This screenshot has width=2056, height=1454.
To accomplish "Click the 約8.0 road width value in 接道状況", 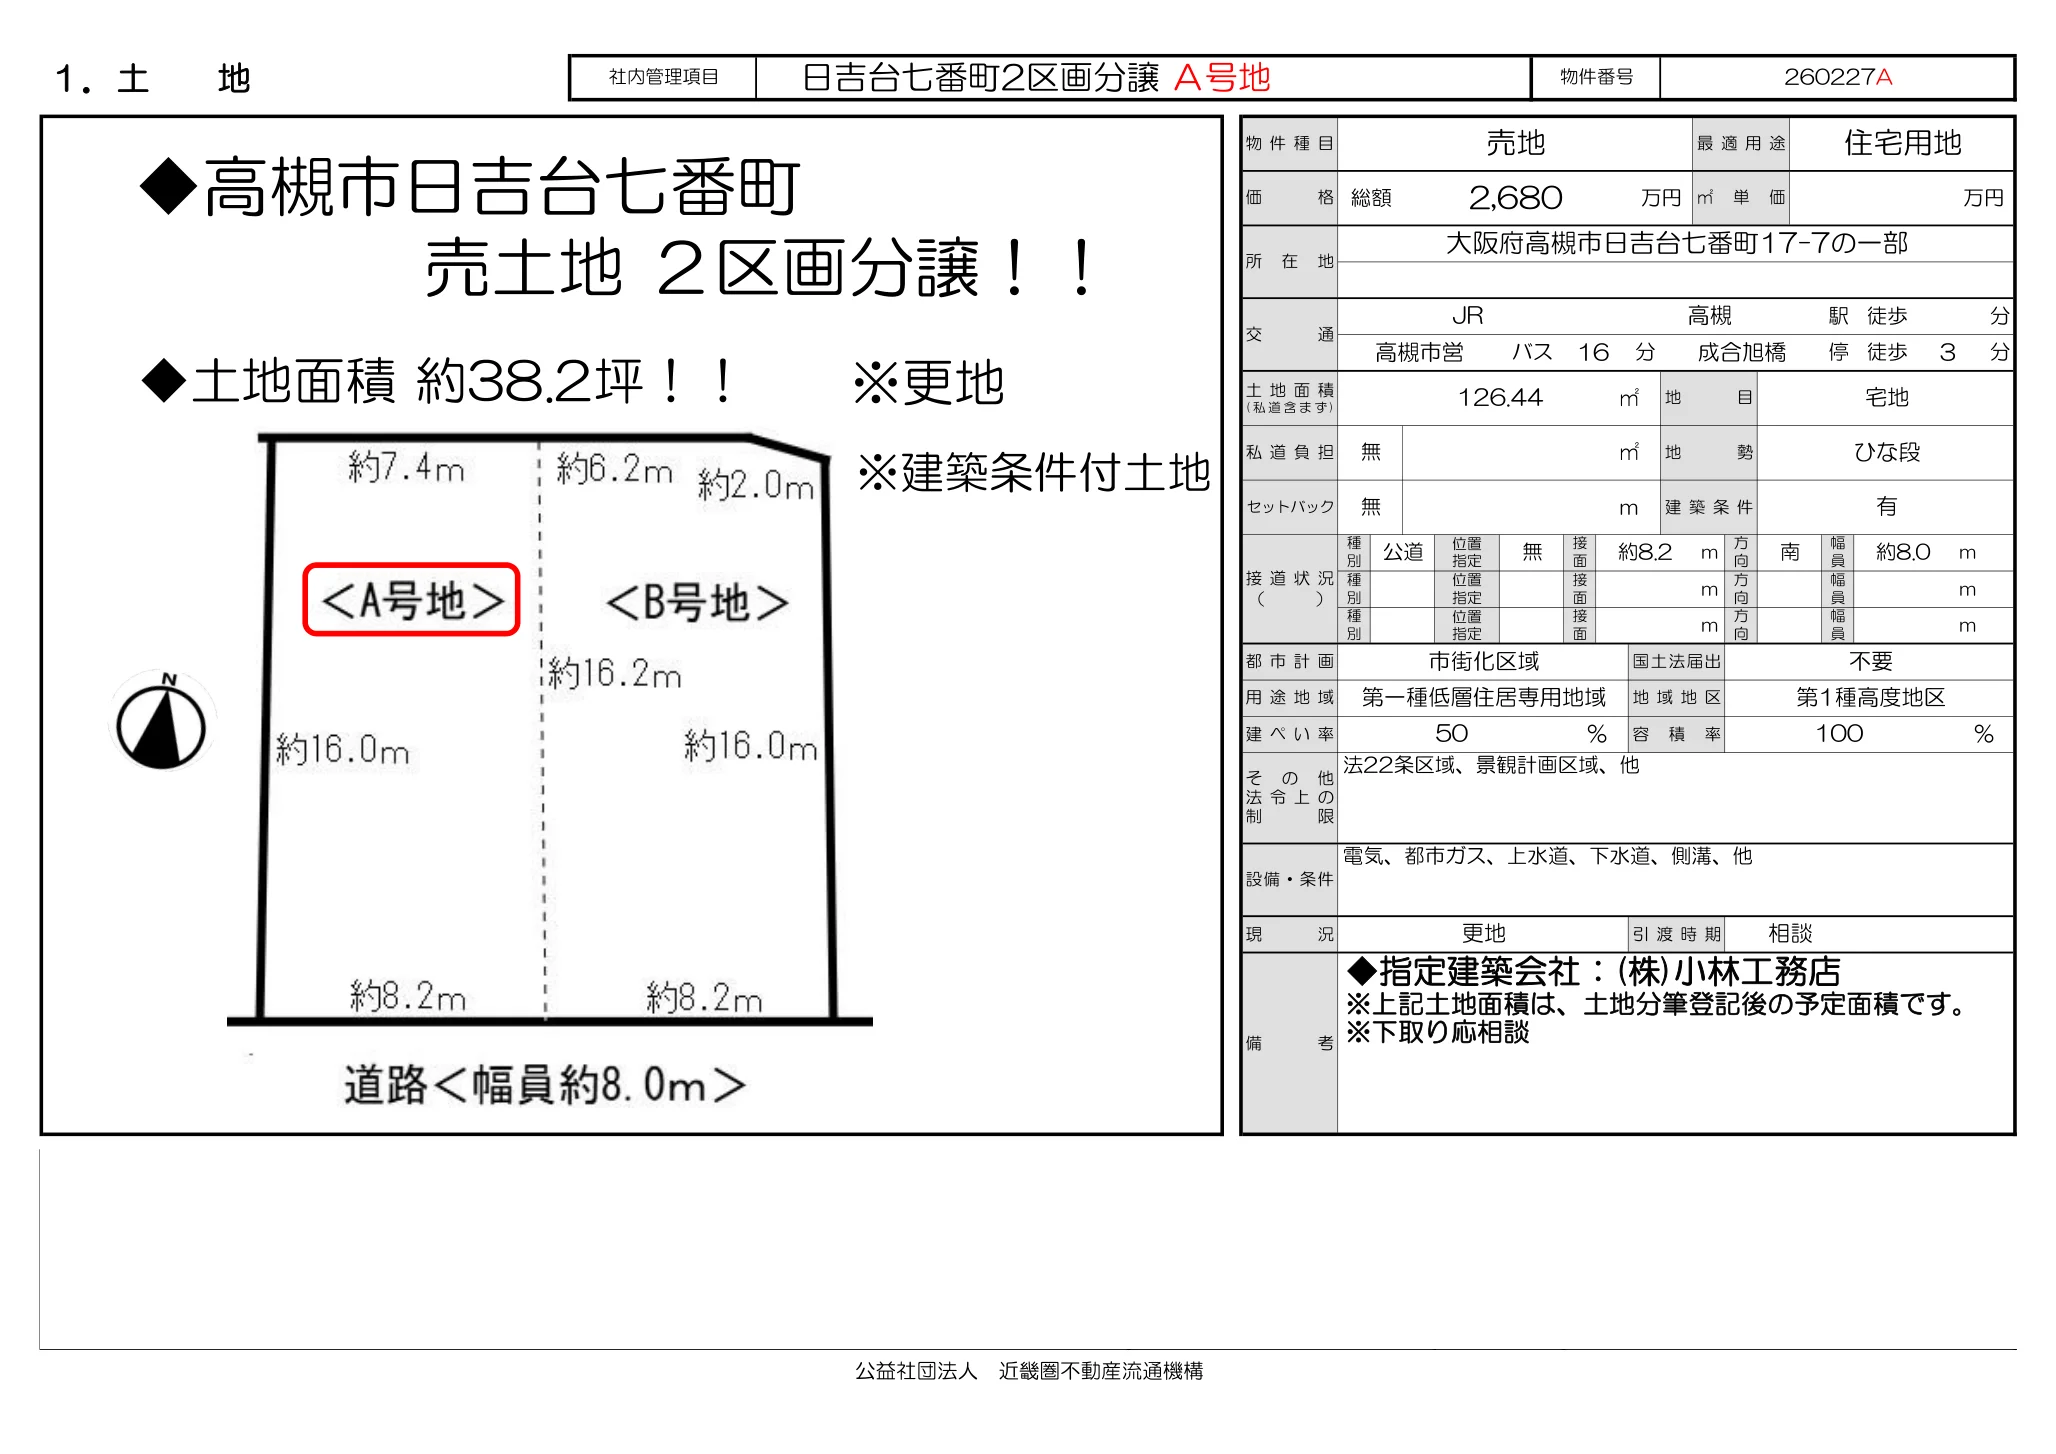I will tap(1902, 552).
